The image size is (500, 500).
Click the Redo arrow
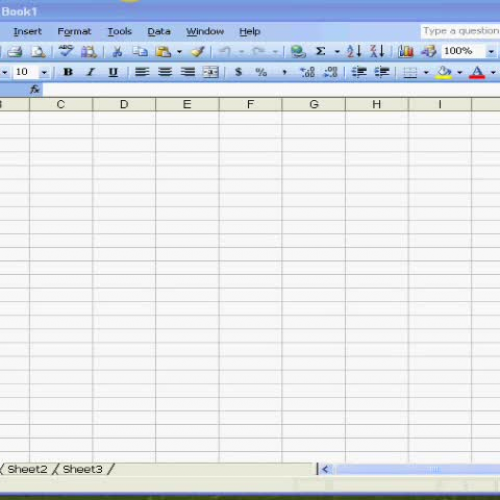click(x=259, y=52)
